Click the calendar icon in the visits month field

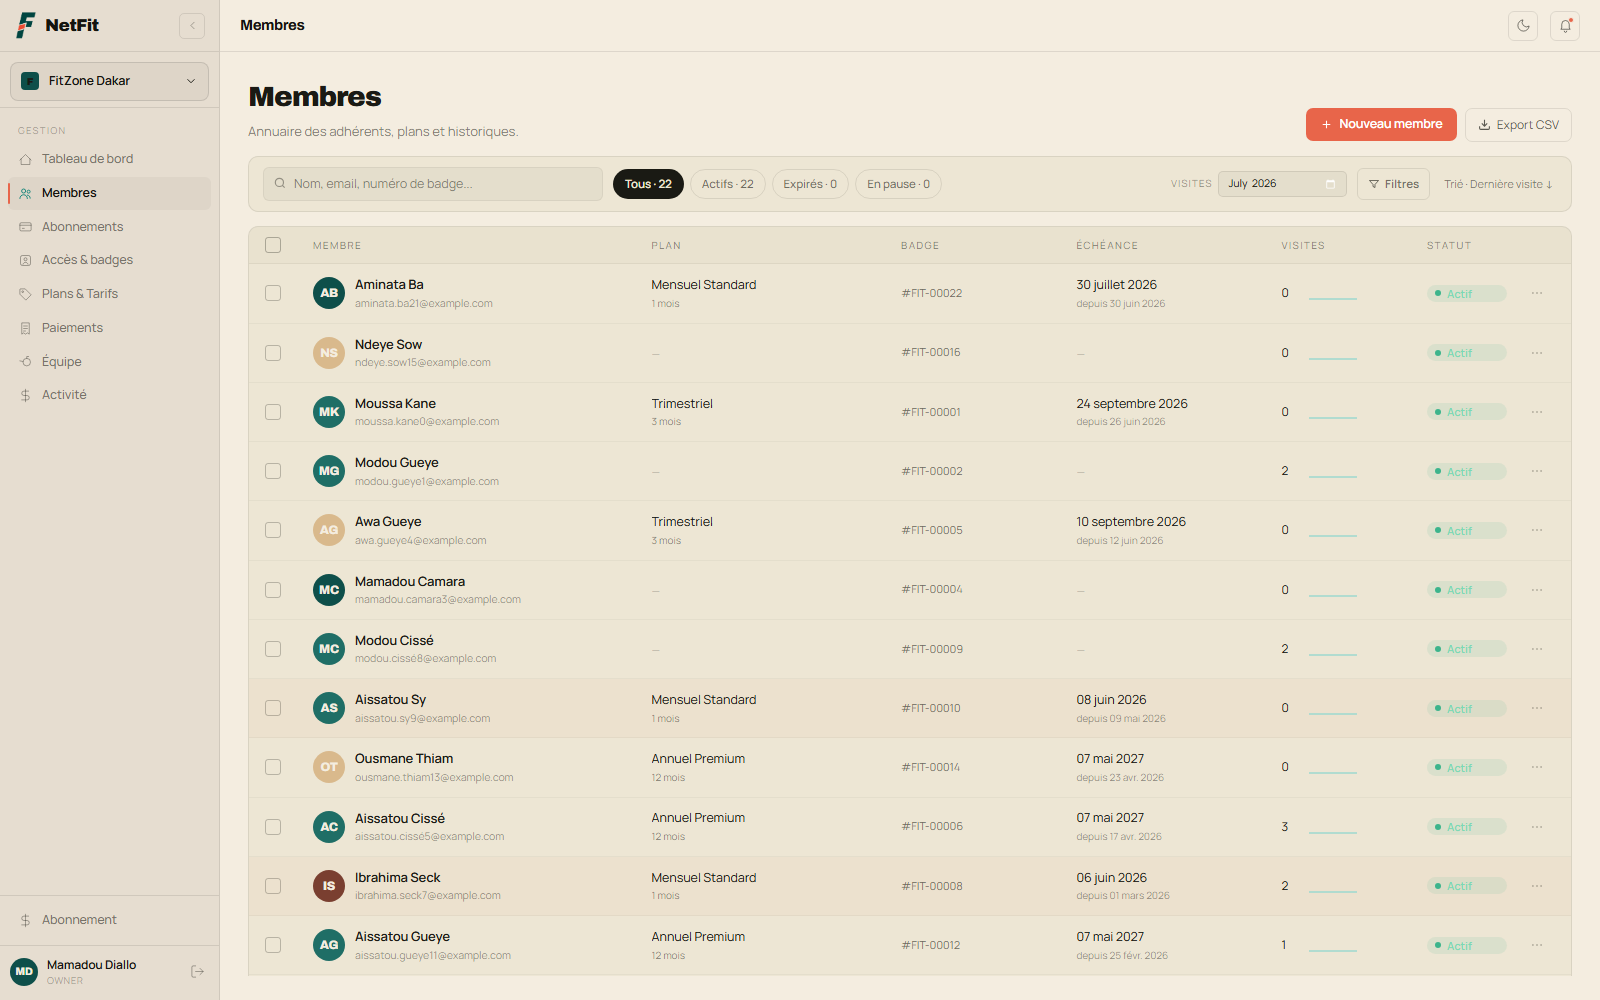pos(1330,184)
